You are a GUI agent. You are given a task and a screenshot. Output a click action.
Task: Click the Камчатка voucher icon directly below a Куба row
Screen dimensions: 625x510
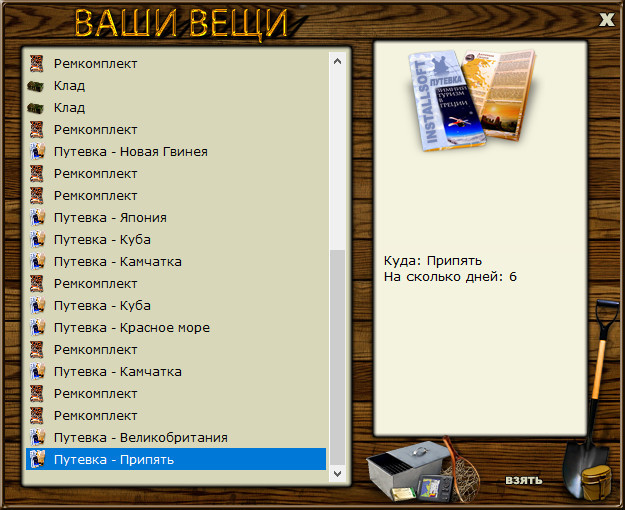point(37,261)
